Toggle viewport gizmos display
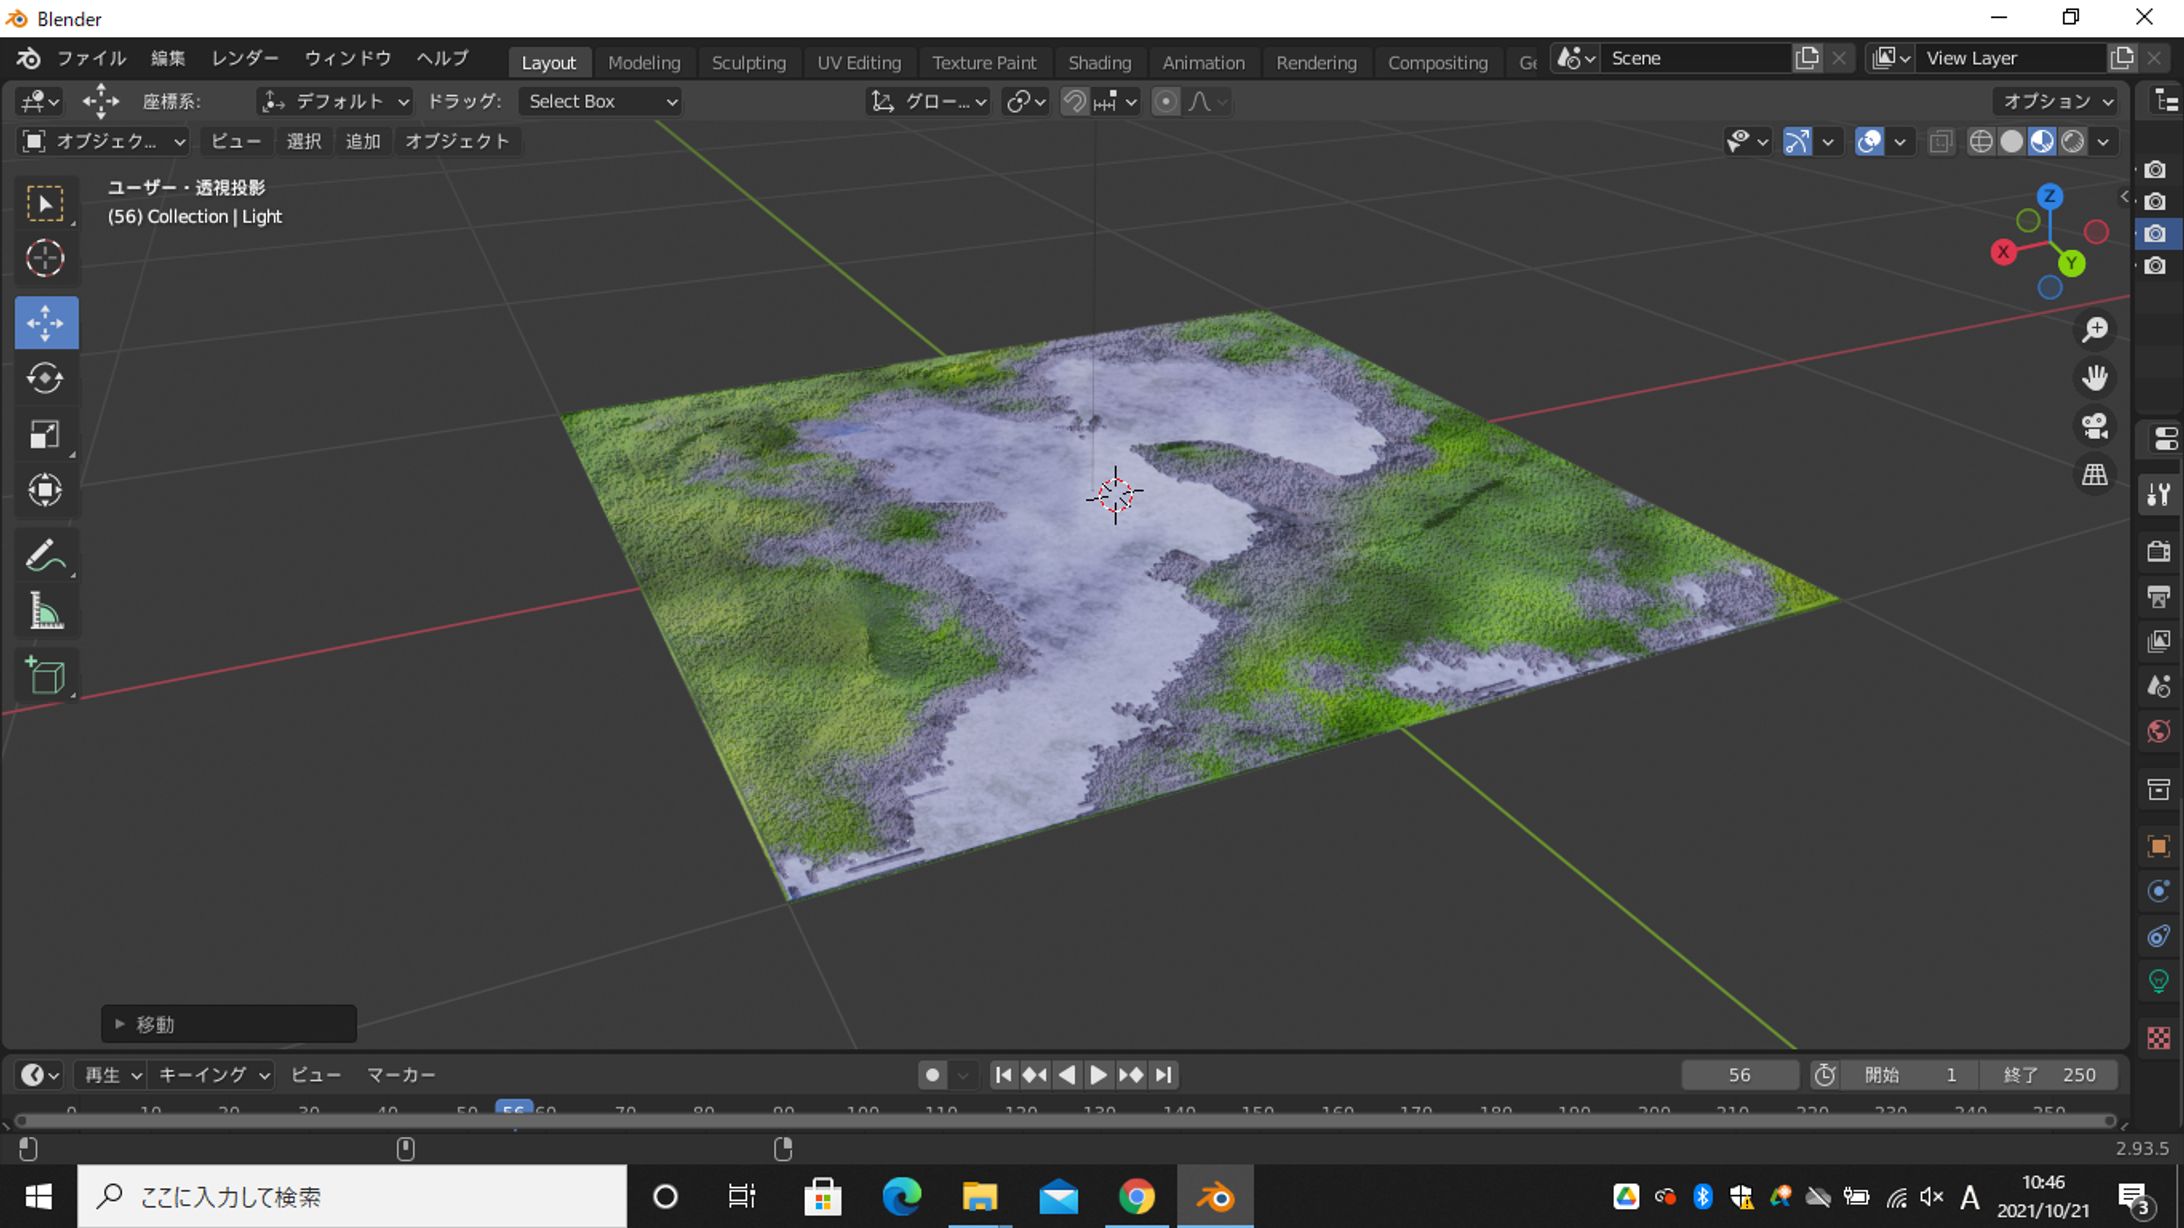2184x1228 pixels. (1797, 141)
